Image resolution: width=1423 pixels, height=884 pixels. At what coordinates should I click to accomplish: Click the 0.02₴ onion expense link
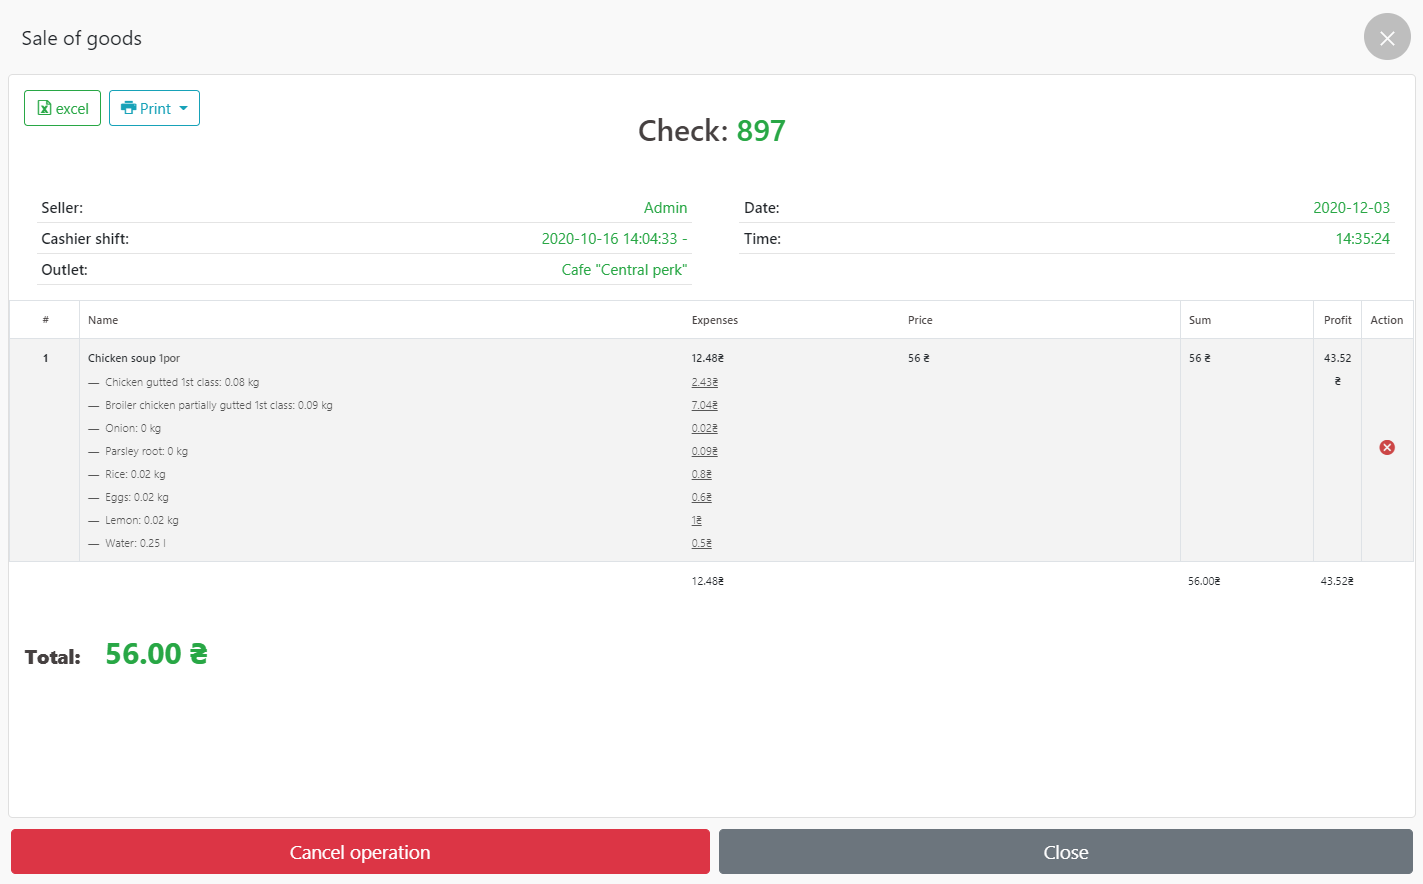(704, 428)
